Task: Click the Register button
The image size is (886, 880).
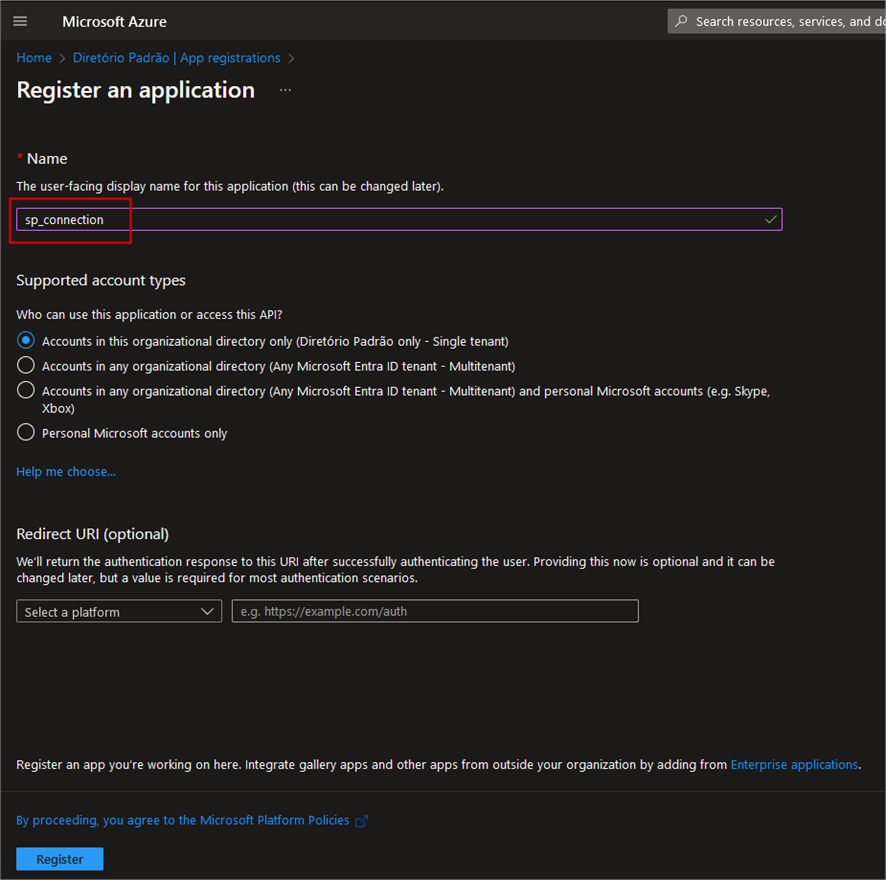Action: 60,859
